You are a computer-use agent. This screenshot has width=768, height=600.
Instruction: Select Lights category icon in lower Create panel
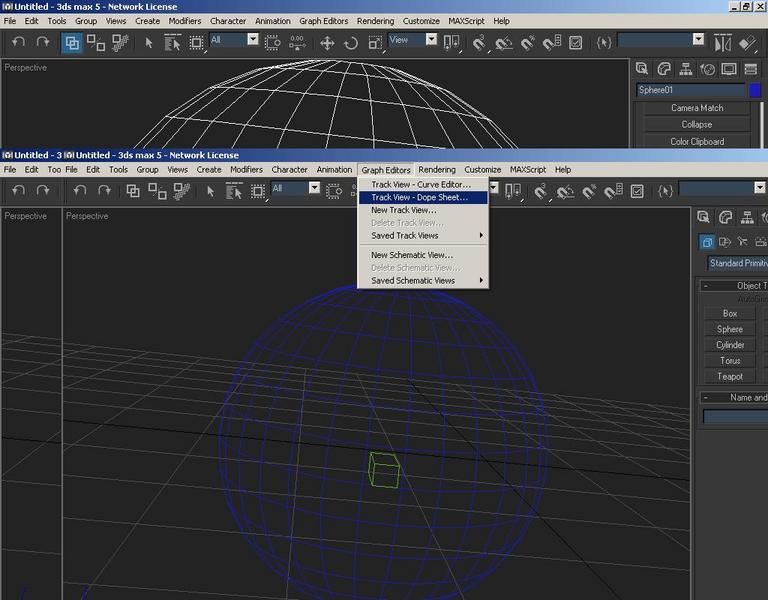[743, 241]
